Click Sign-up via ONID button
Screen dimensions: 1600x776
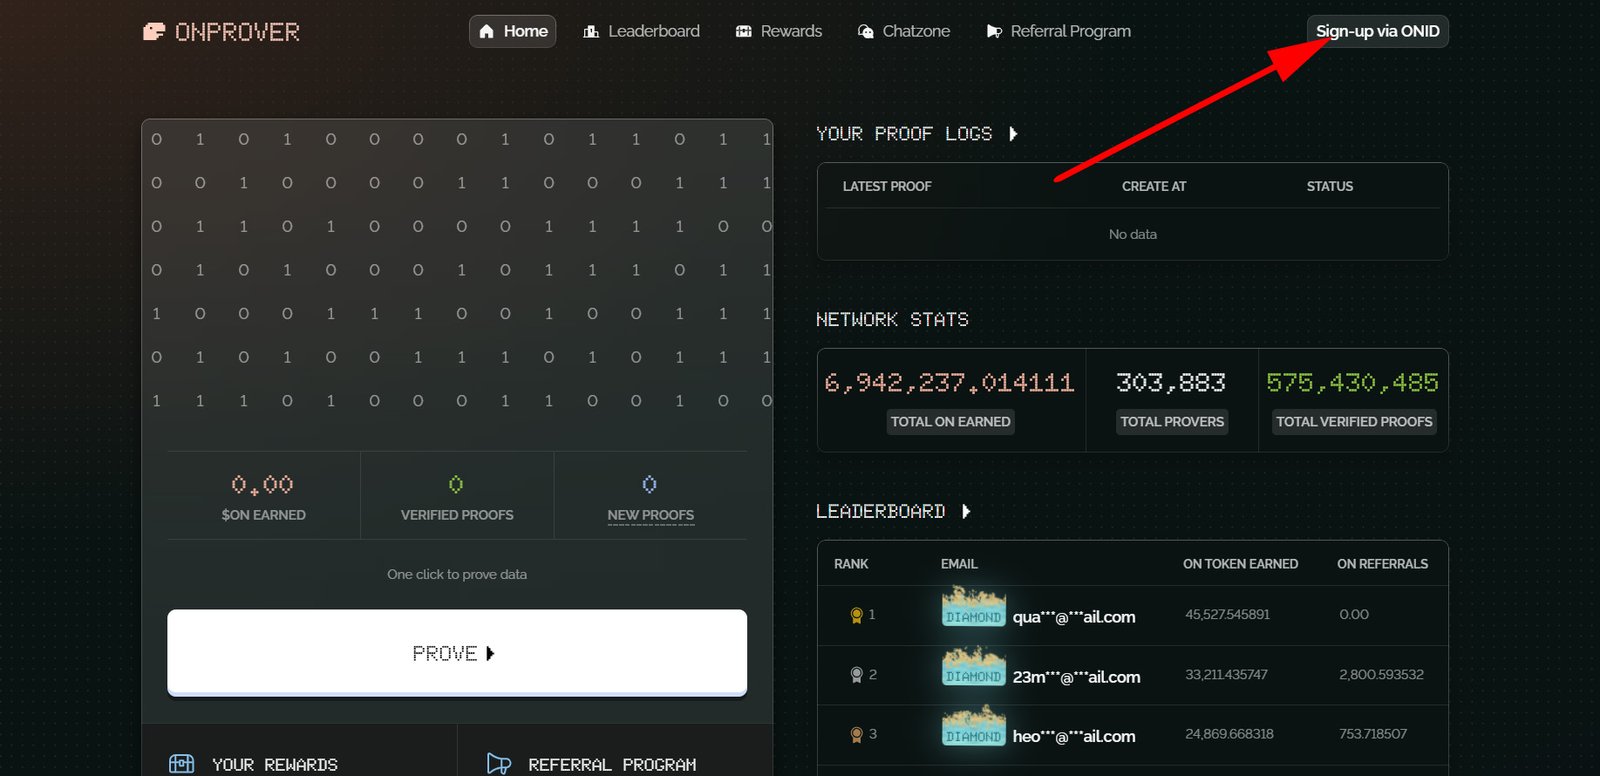(1377, 32)
